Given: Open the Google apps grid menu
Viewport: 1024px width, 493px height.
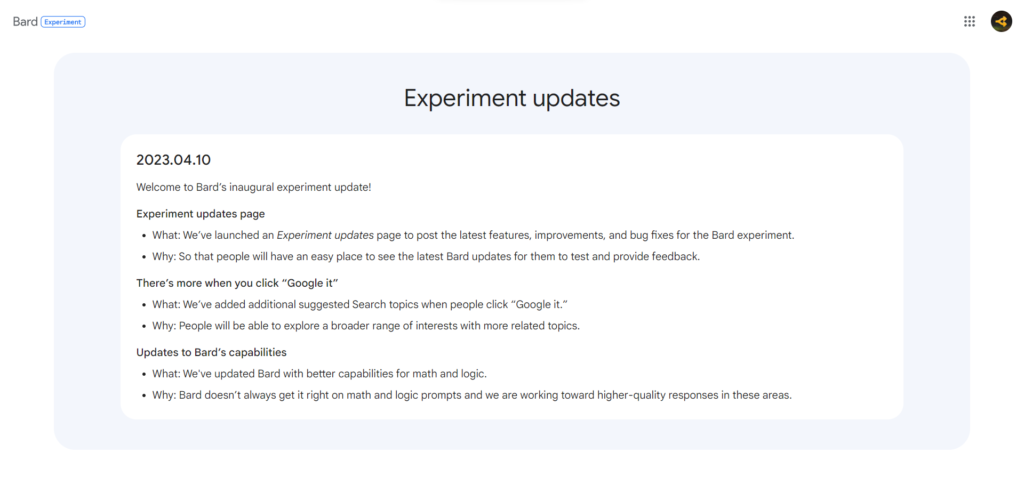Looking at the screenshot, I should (969, 21).
